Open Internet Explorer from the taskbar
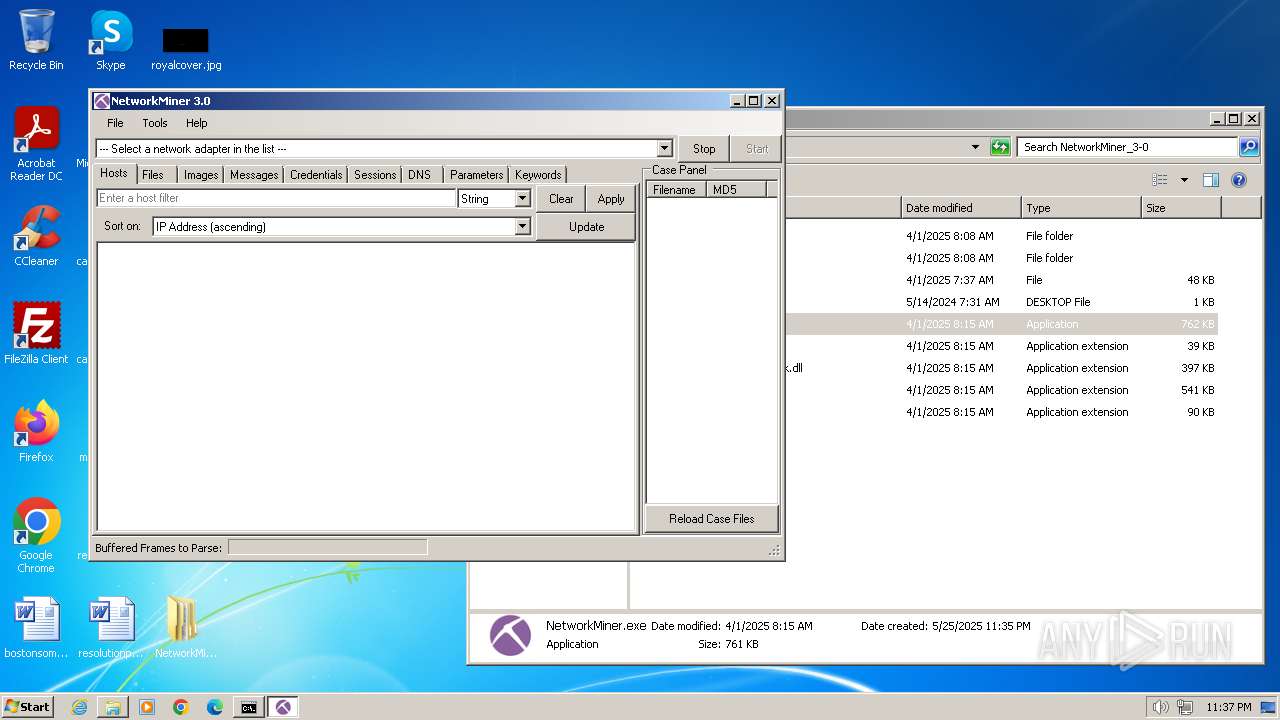The width and height of the screenshot is (1280, 720). click(79, 707)
